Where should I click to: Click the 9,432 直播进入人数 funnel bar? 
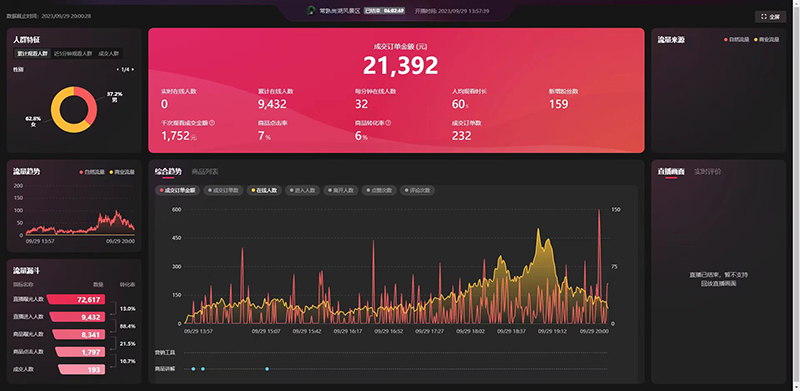(x=78, y=317)
